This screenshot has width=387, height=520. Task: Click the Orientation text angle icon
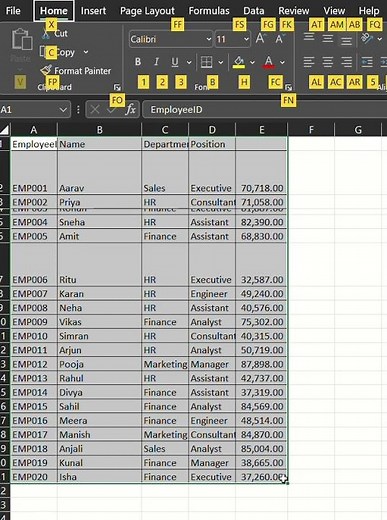[x=367, y=39]
